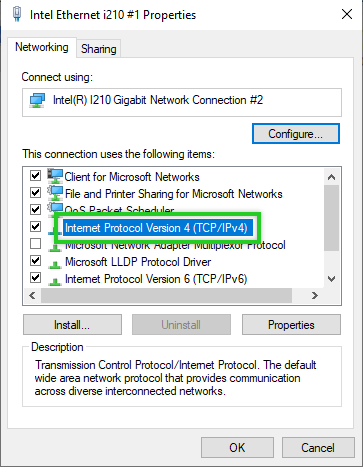Uncheck Client for Microsoft Networks checkbox
The image size is (363, 467).
[35, 175]
